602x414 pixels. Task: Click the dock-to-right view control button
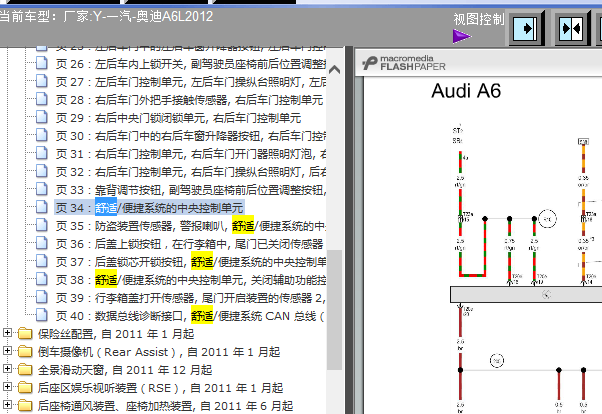point(526,28)
